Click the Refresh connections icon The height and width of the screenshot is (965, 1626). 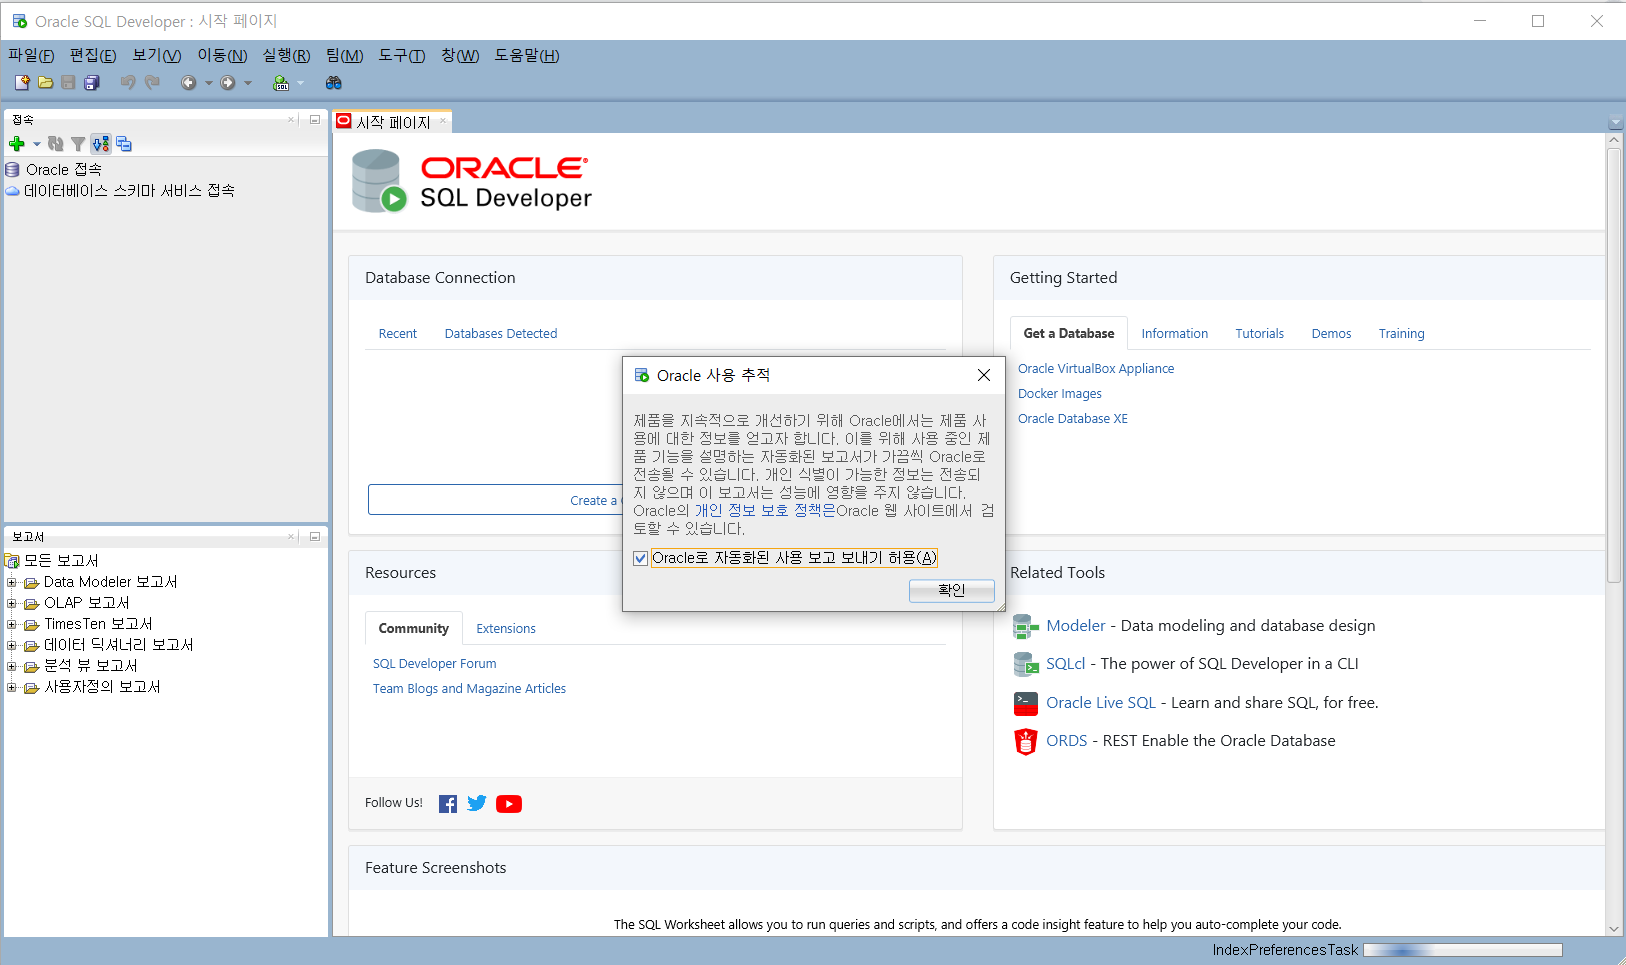click(x=56, y=144)
